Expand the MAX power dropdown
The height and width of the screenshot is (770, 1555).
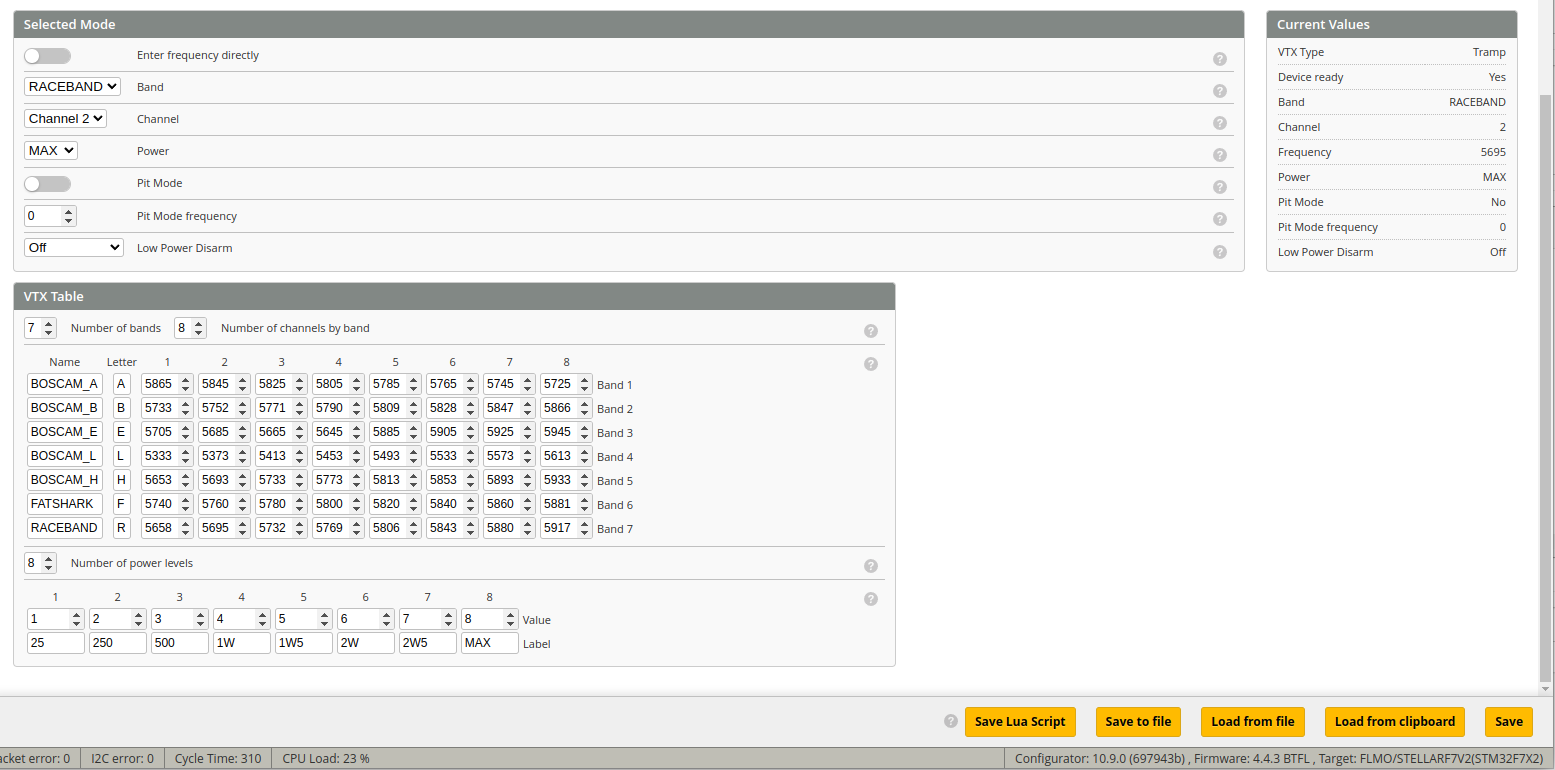pos(51,151)
